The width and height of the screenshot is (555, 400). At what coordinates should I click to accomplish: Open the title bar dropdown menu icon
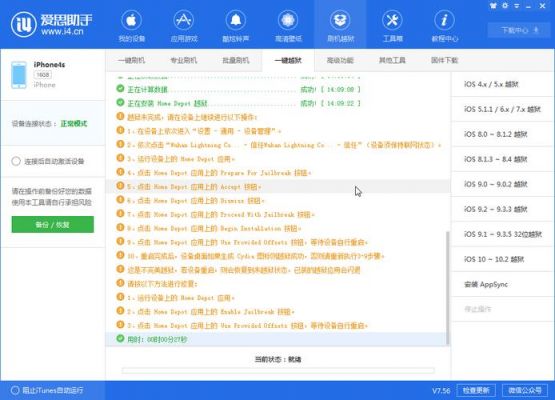517,6
